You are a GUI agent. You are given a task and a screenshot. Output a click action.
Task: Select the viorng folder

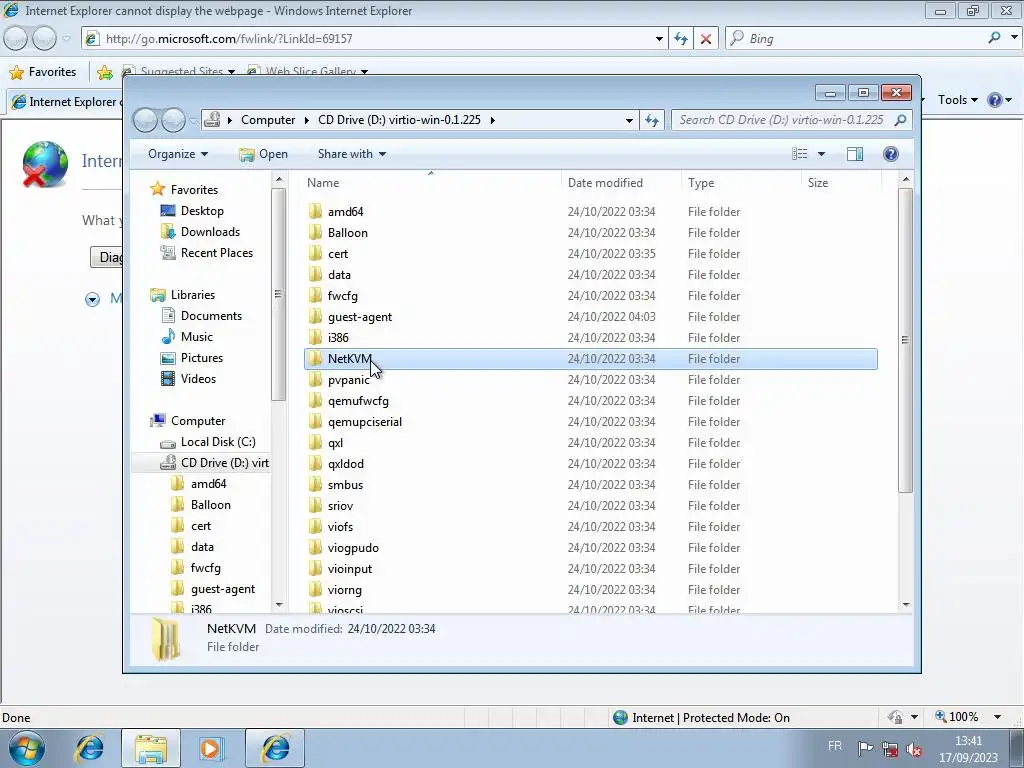590,590
